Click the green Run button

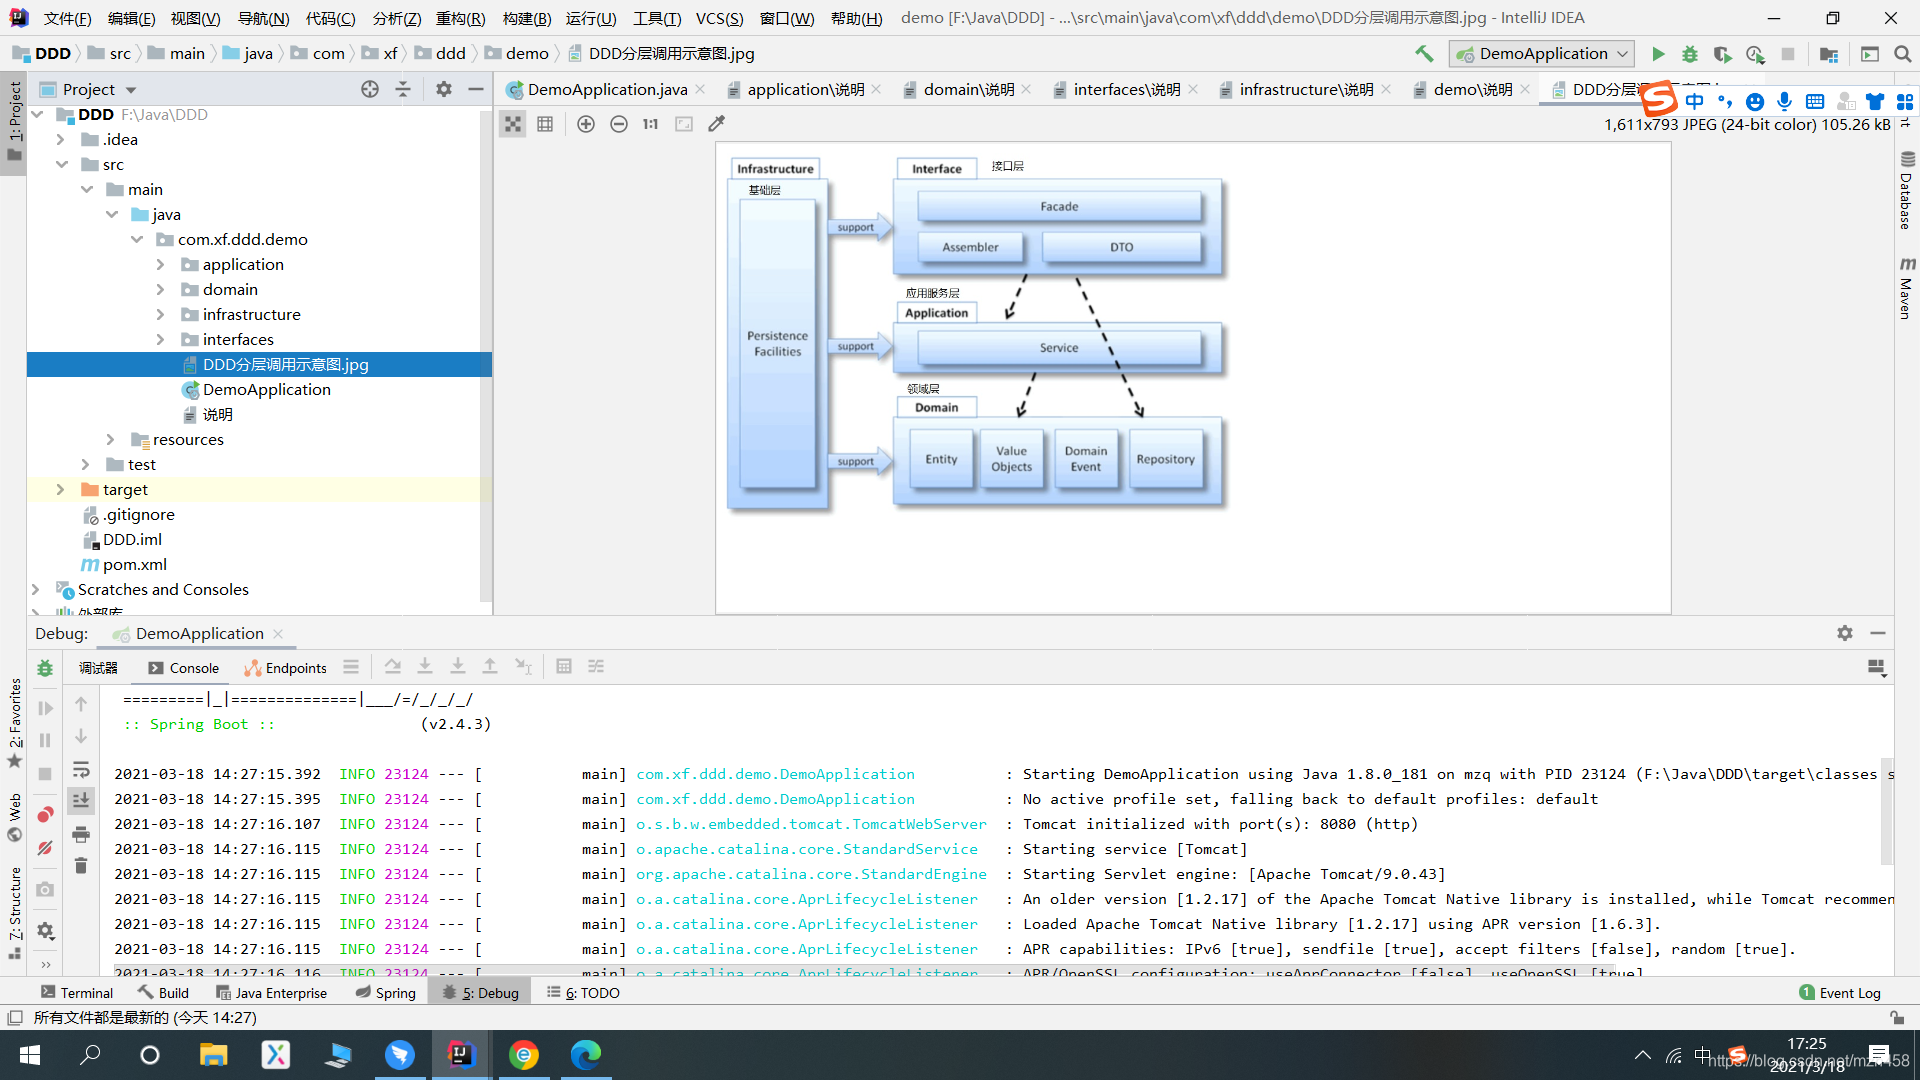pos(1658,54)
